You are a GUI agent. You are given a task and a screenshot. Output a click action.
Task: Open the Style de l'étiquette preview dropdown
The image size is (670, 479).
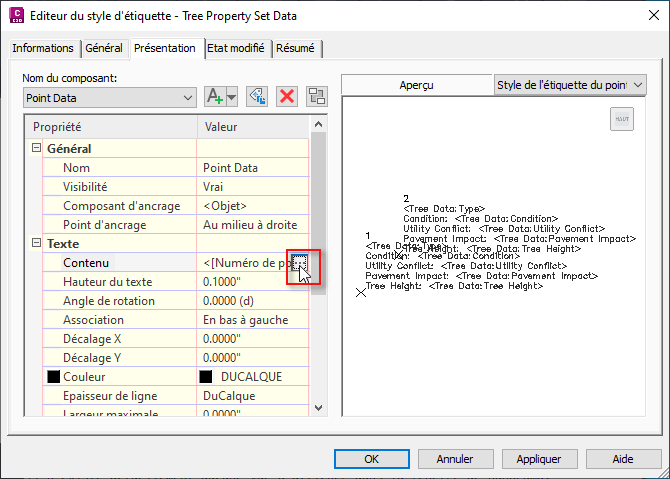click(570, 85)
